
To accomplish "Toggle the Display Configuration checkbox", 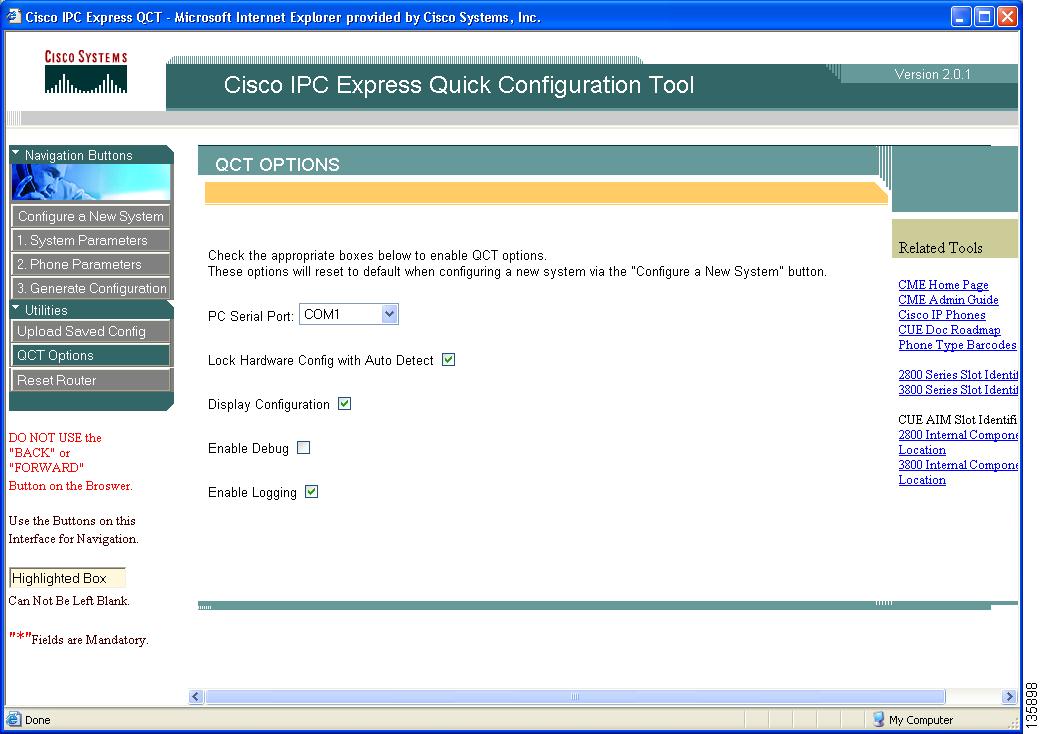I will [344, 404].
